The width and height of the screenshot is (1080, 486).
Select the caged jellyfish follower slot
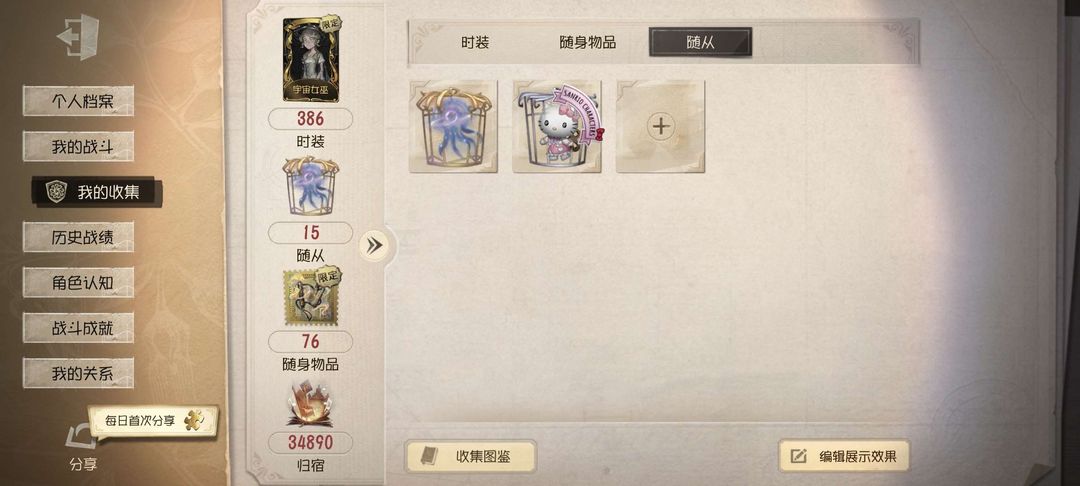pos(453,126)
